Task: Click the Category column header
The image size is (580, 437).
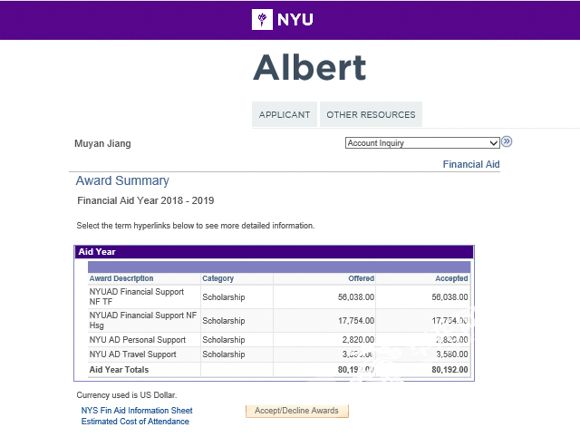Action: [x=218, y=278]
